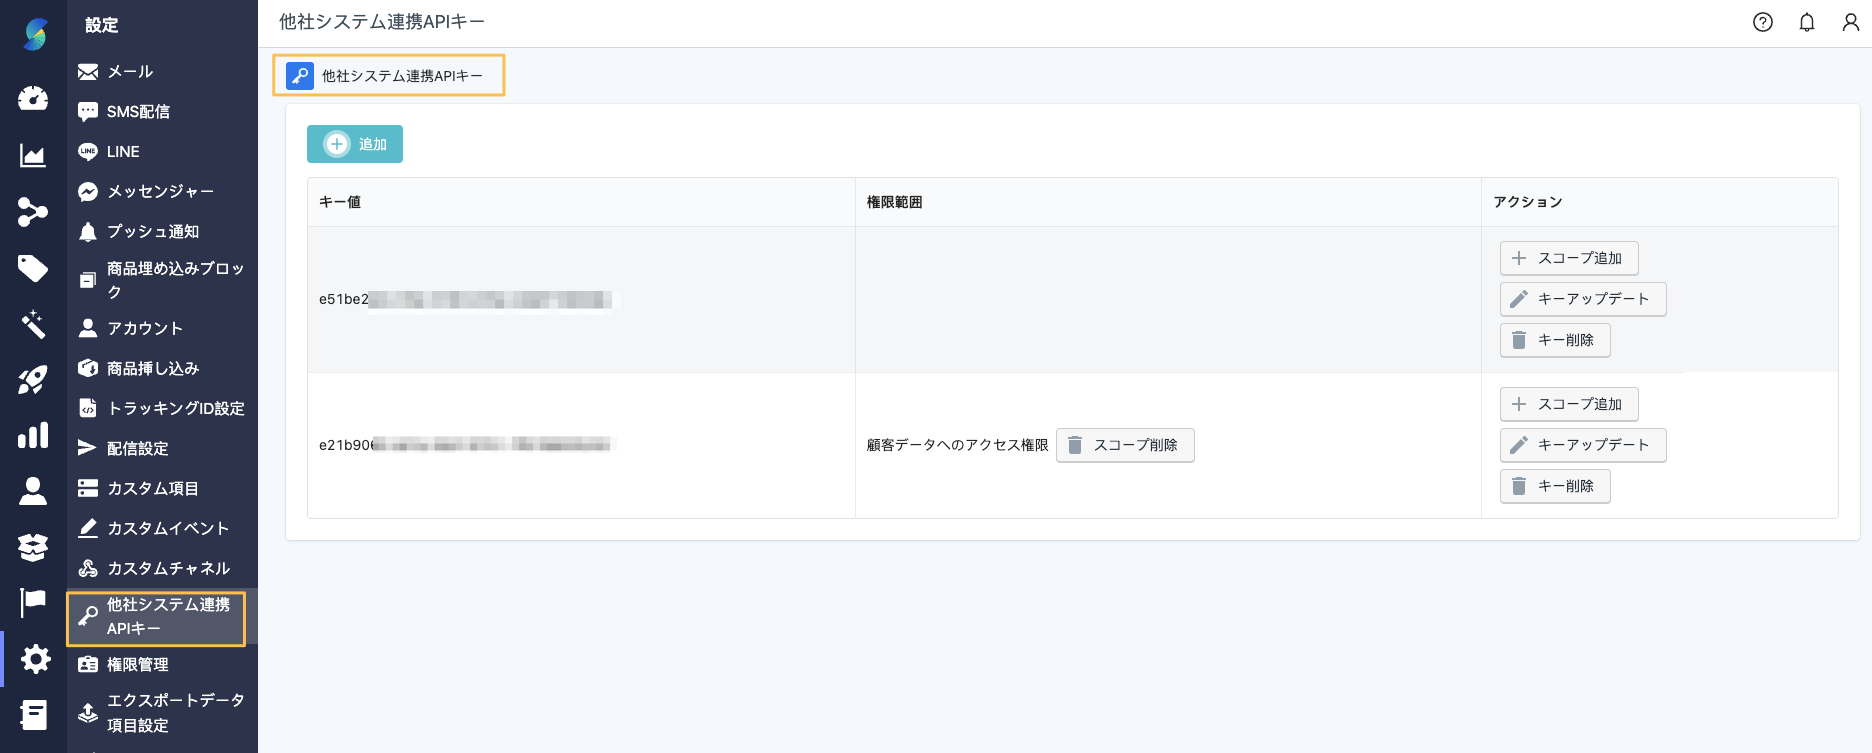Open the settings gear icon in the left rail
The height and width of the screenshot is (753, 1872).
pos(35,659)
